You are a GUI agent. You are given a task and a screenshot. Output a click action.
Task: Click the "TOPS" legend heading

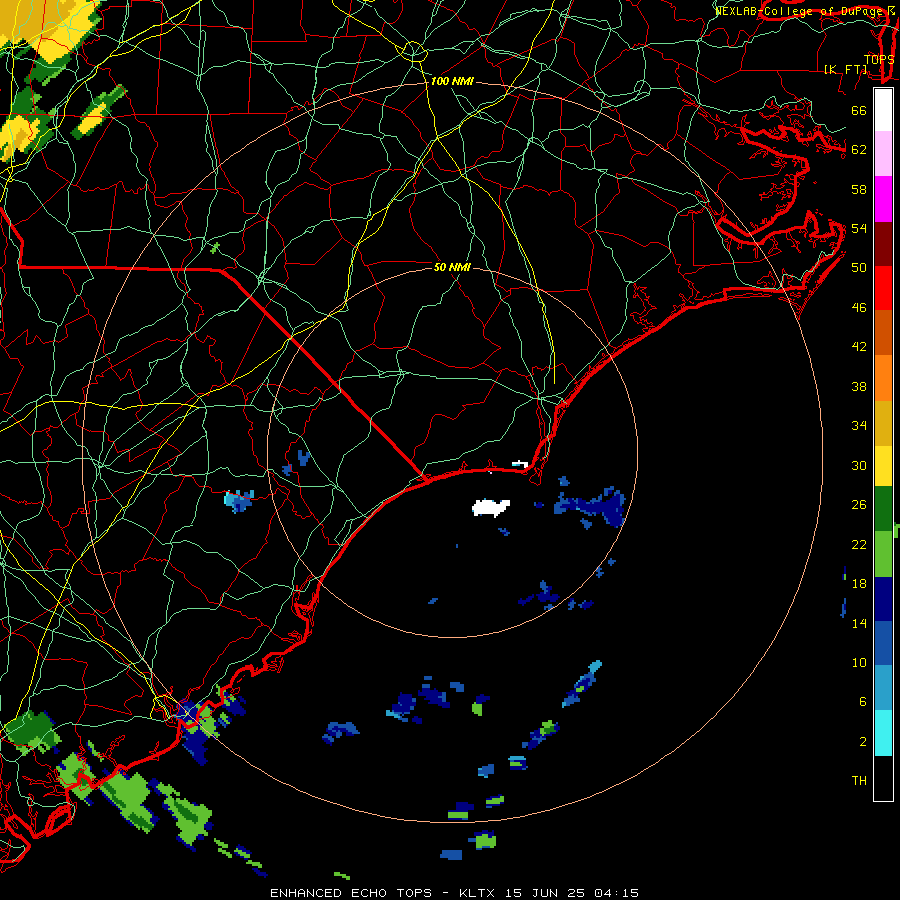[x=879, y=59]
